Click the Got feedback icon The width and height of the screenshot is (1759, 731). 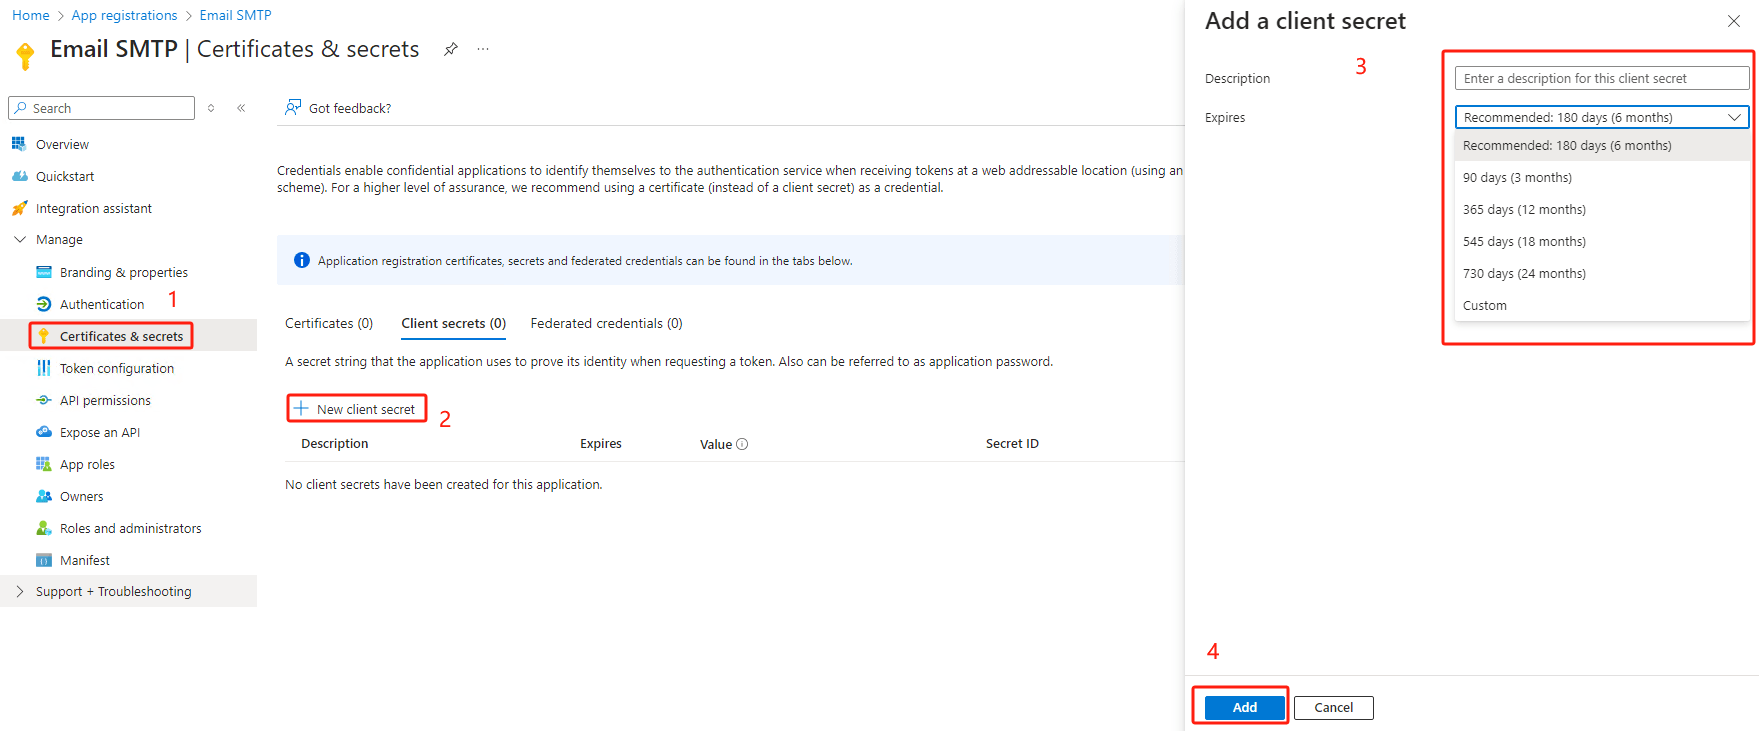(x=293, y=108)
